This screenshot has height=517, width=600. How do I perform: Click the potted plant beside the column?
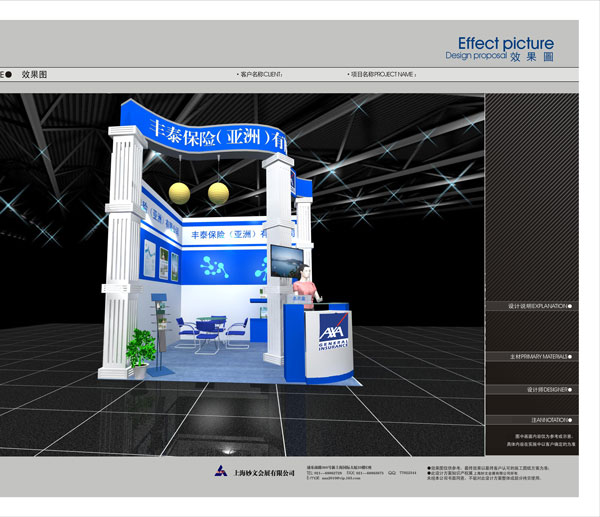point(140,354)
